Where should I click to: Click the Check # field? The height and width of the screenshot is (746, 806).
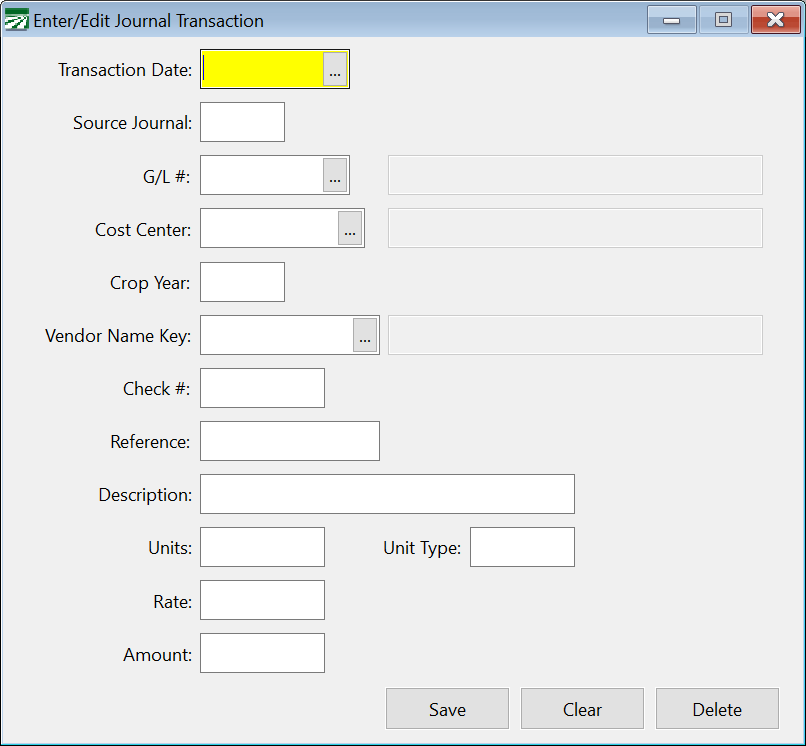click(262, 388)
